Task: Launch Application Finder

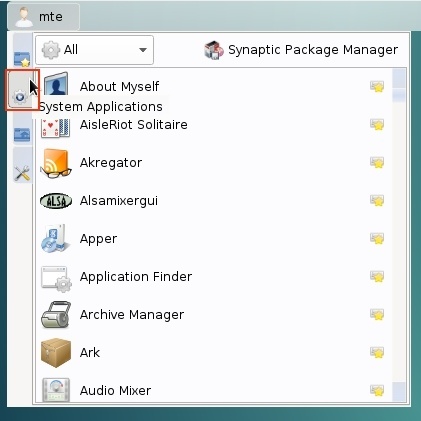Action: coord(213,276)
